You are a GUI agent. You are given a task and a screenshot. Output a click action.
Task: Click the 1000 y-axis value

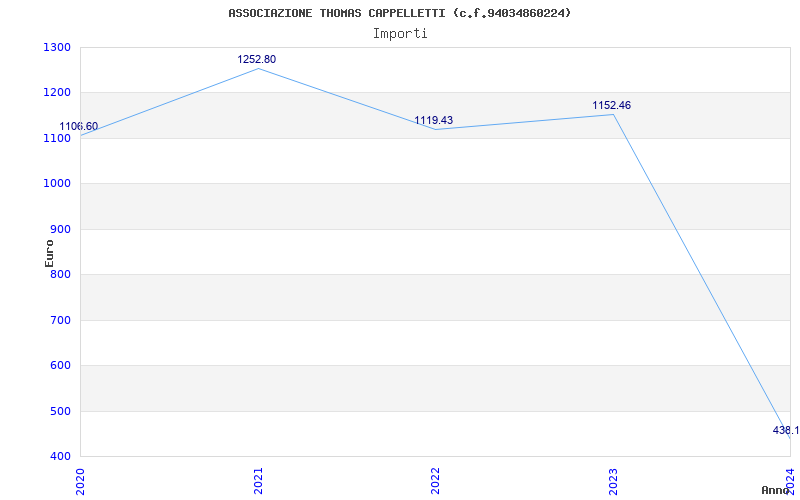pos(57,184)
